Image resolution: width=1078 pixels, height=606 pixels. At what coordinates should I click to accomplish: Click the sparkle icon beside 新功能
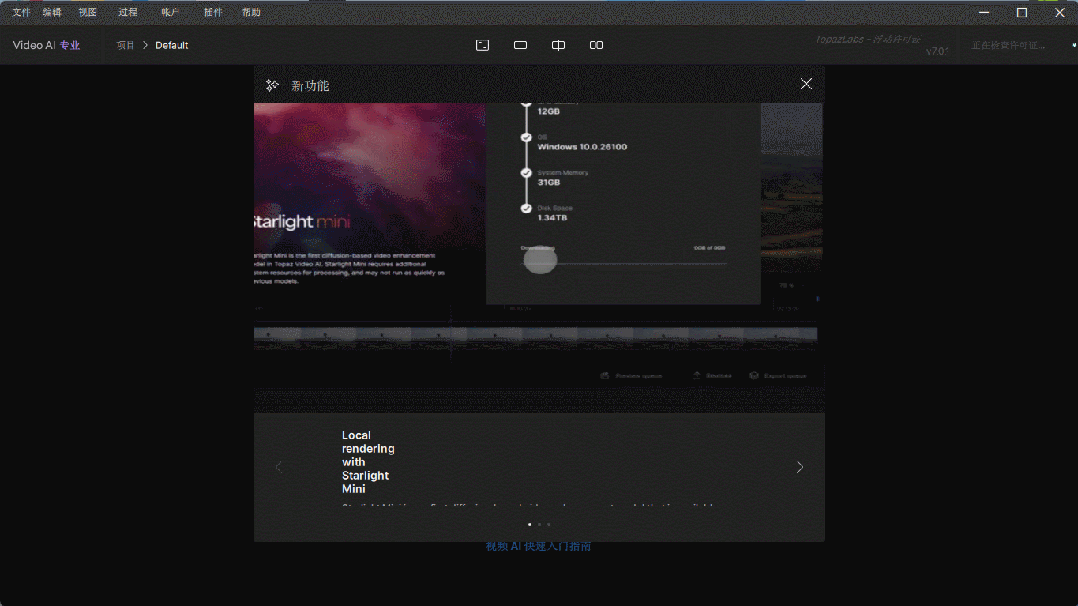pos(272,85)
